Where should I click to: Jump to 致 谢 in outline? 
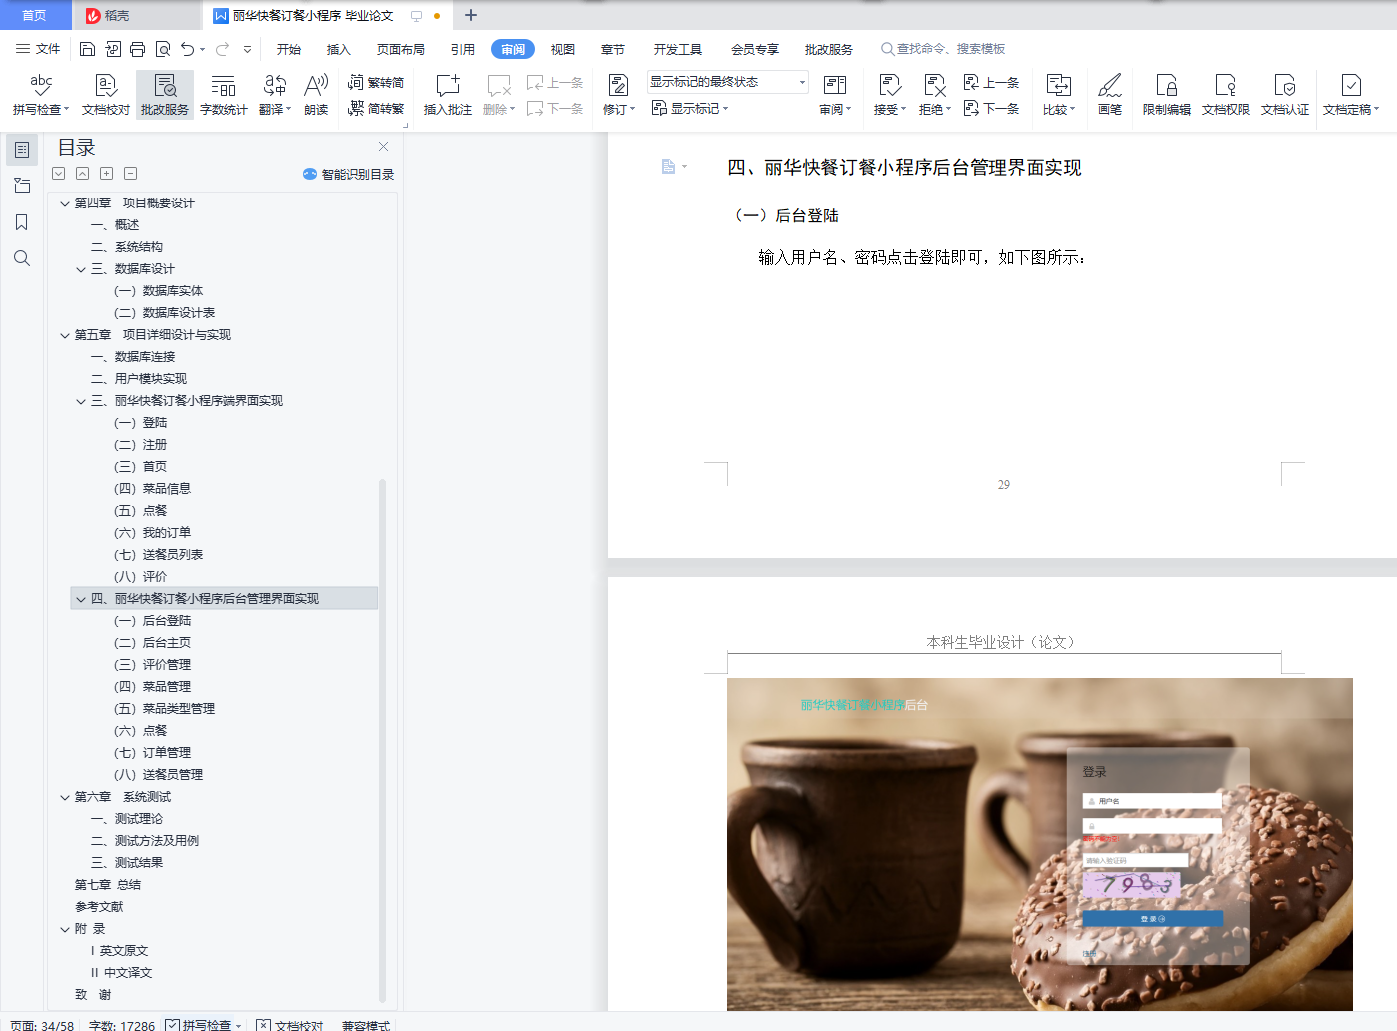pos(93,995)
